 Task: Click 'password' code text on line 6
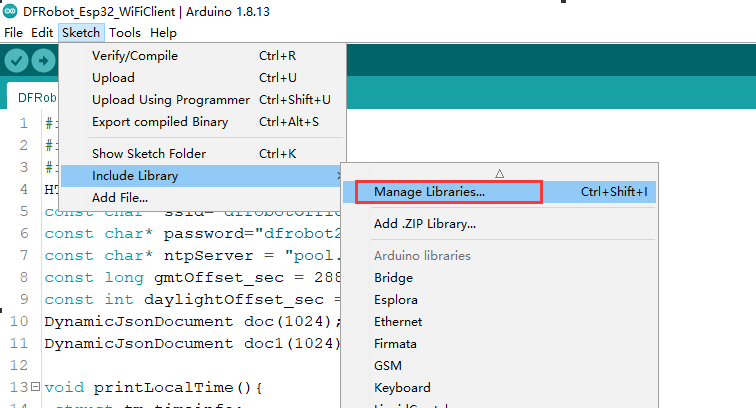coord(203,234)
